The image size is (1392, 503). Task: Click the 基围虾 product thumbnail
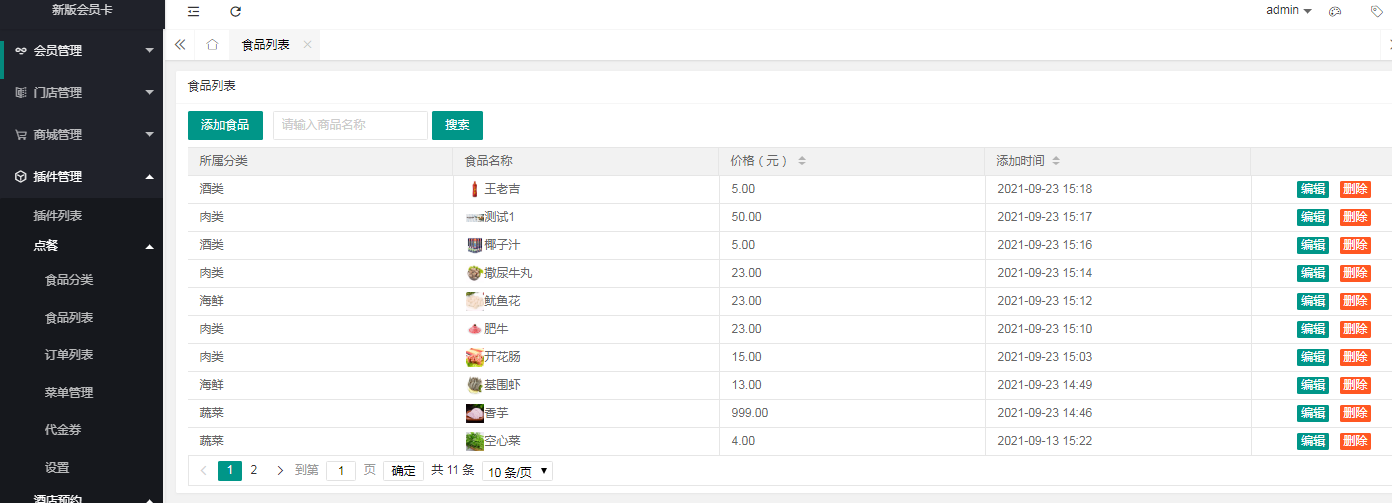pyautogui.click(x=474, y=385)
